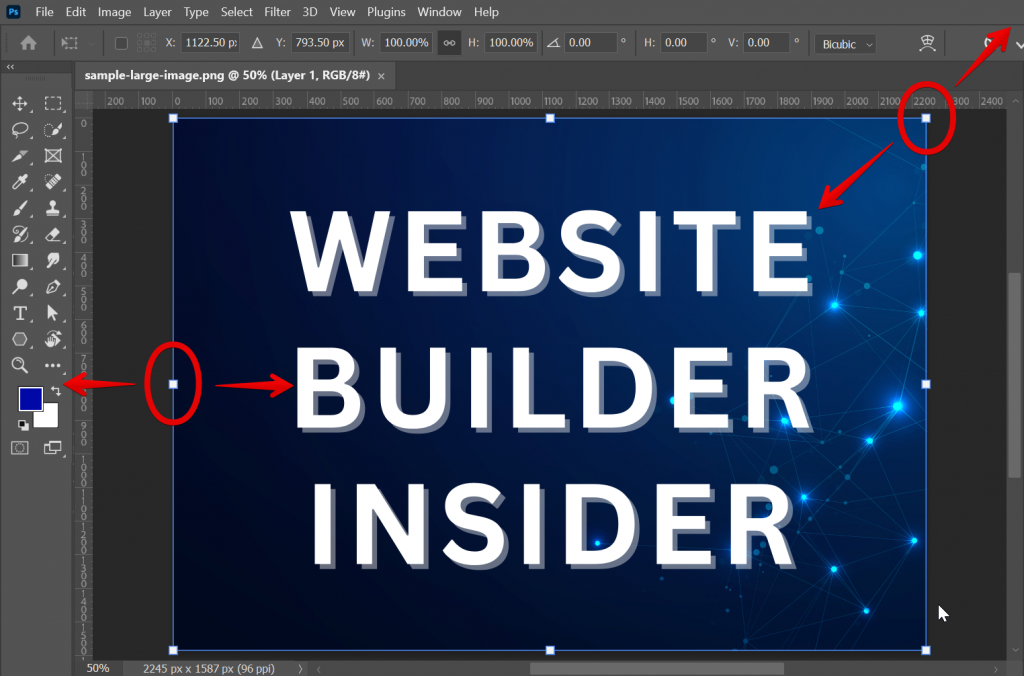Image resolution: width=1024 pixels, height=676 pixels.
Task: Click the blue foreground color swatch
Action: (33, 401)
